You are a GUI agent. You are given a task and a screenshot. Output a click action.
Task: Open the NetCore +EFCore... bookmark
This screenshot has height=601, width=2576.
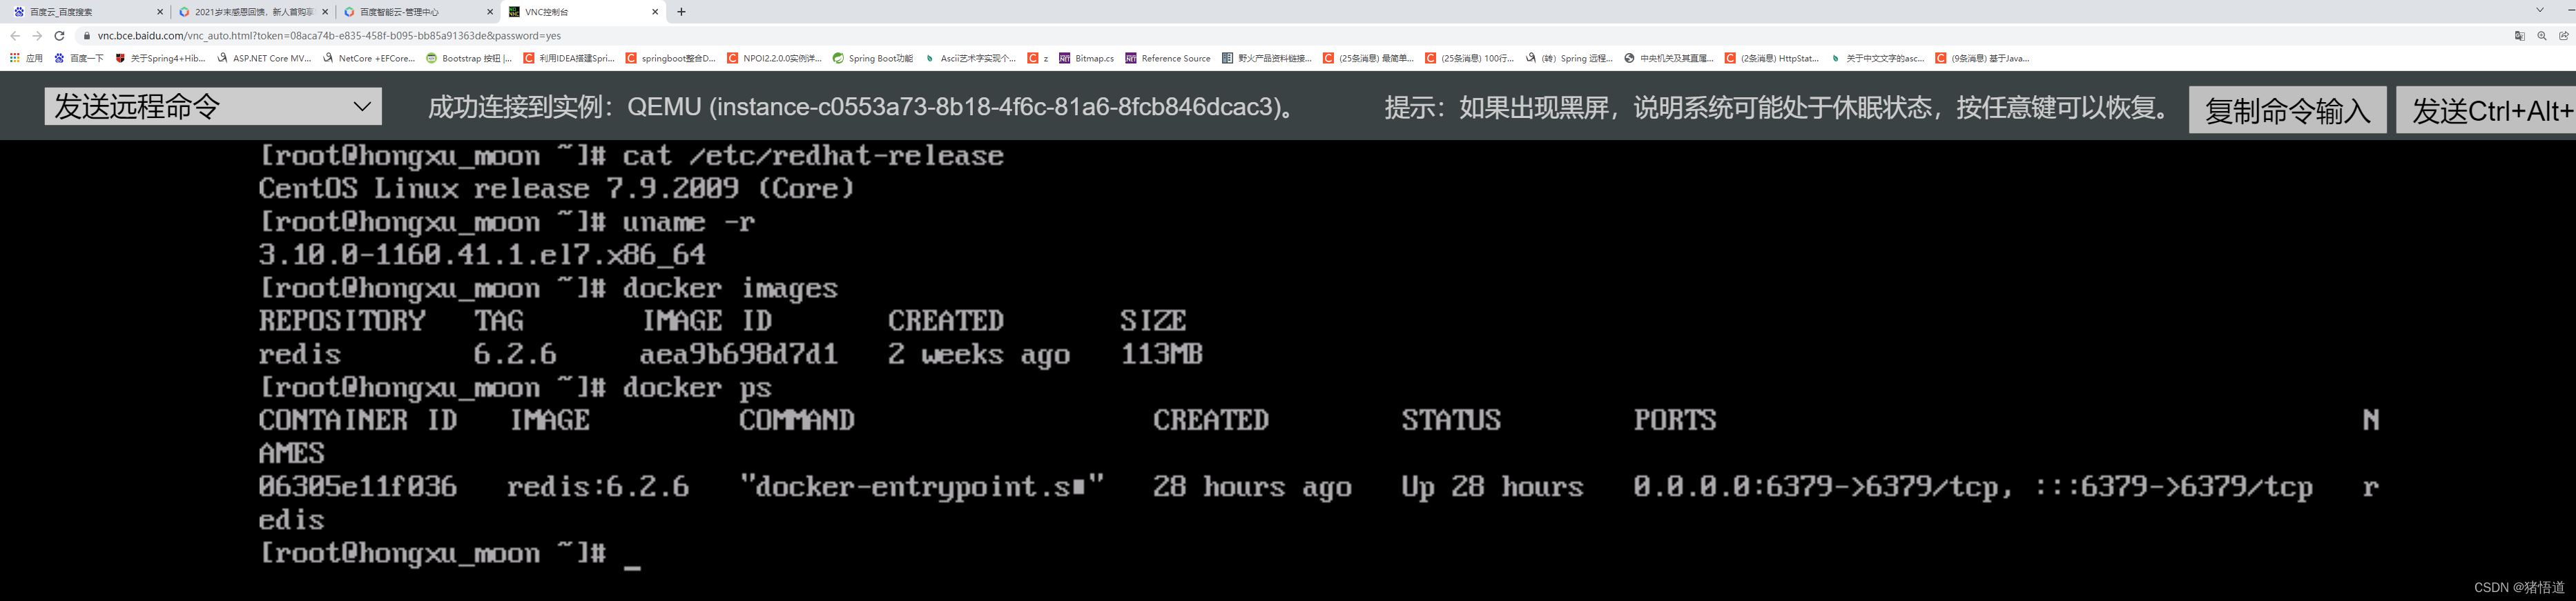point(369,58)
